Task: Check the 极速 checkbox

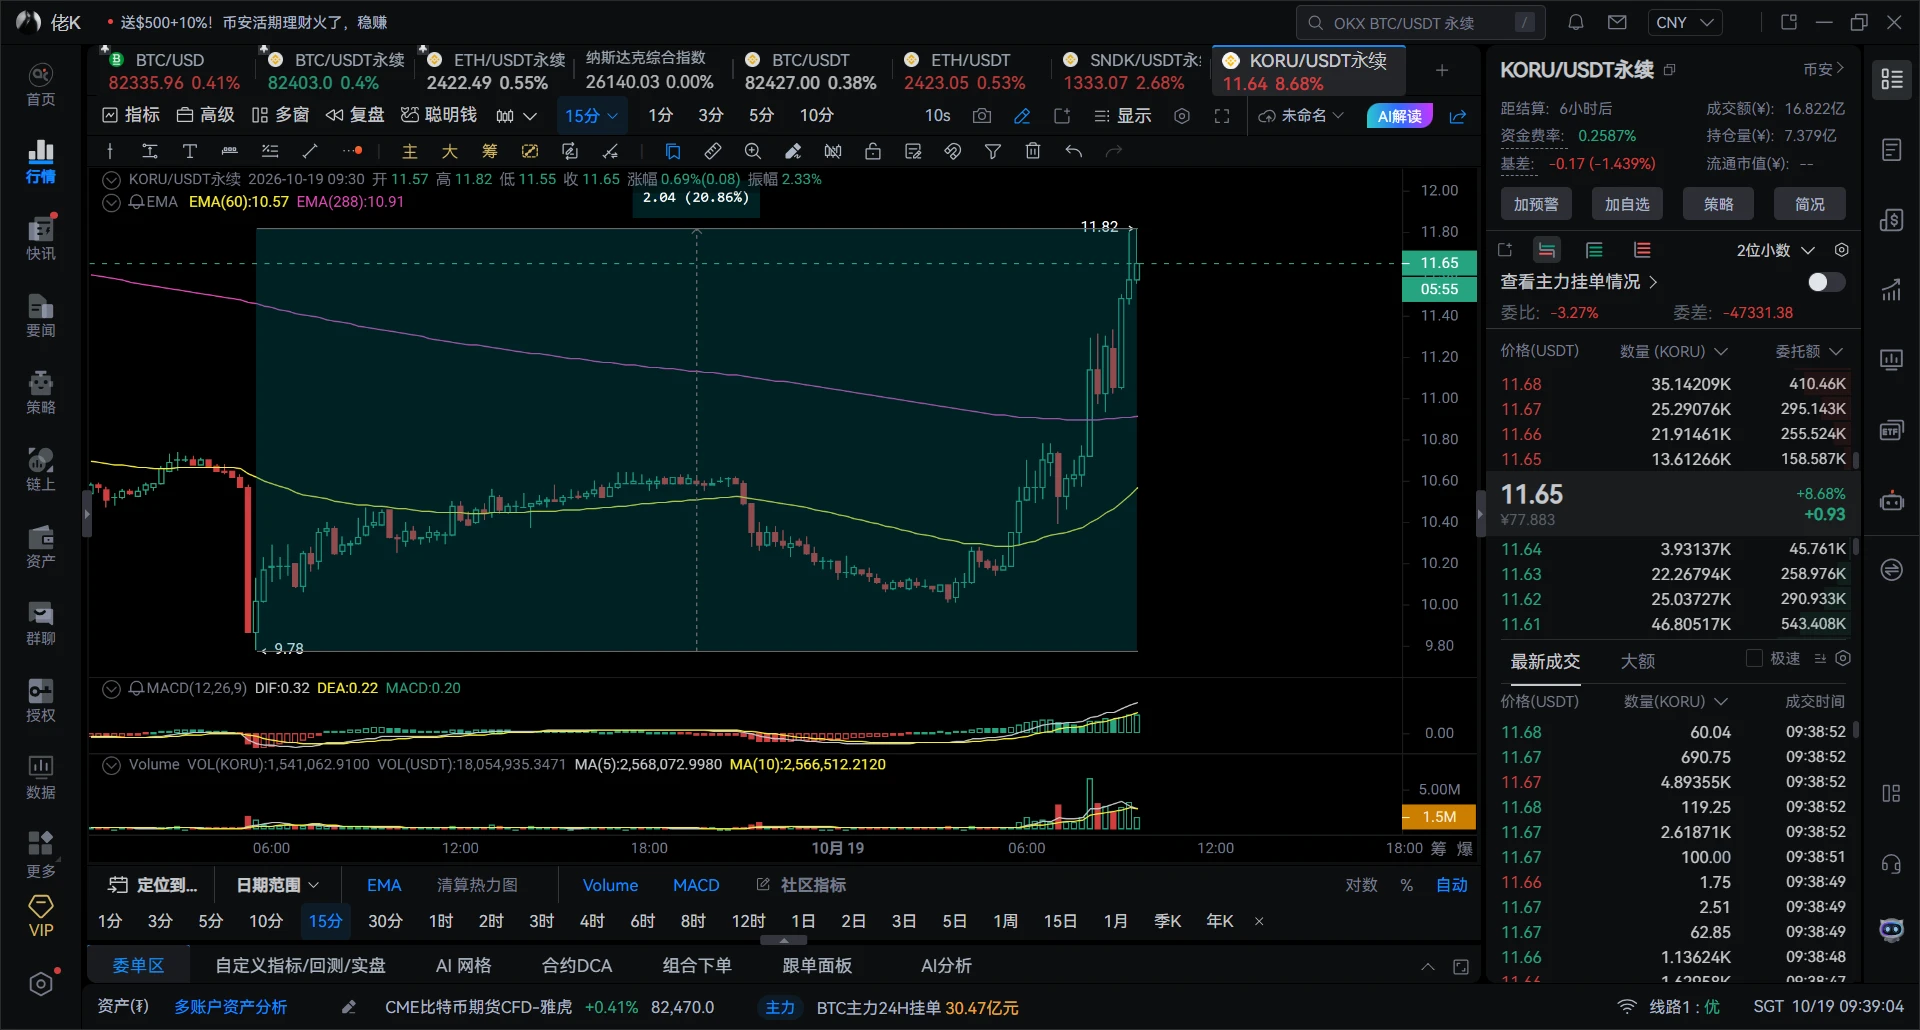Action: coord(1754,658)
